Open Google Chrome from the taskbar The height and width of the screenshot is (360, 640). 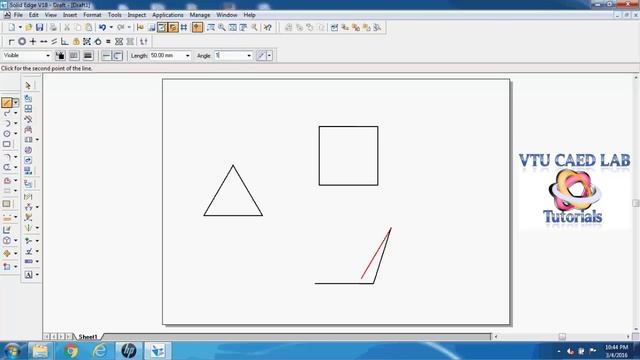click(x=71, y=351)
